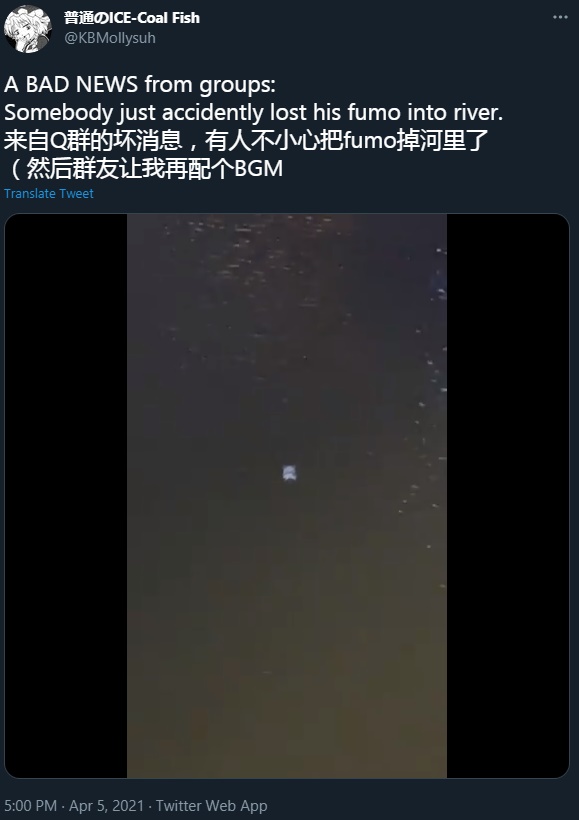Open the Twitter Web App source link
Viewport: 579px width, 820px height.
pos(211,806)
